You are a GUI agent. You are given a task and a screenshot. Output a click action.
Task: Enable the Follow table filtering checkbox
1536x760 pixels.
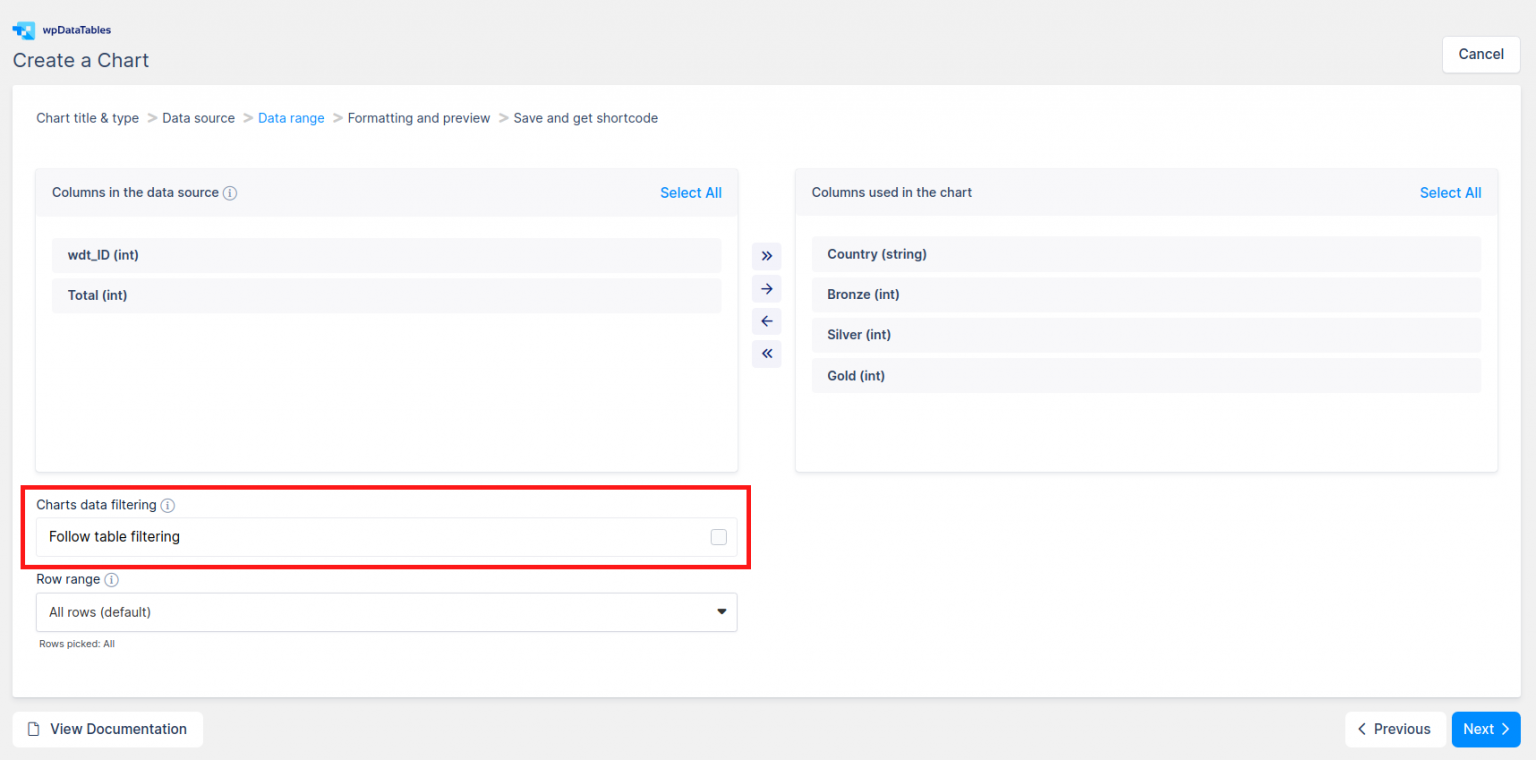coord(718,537)
